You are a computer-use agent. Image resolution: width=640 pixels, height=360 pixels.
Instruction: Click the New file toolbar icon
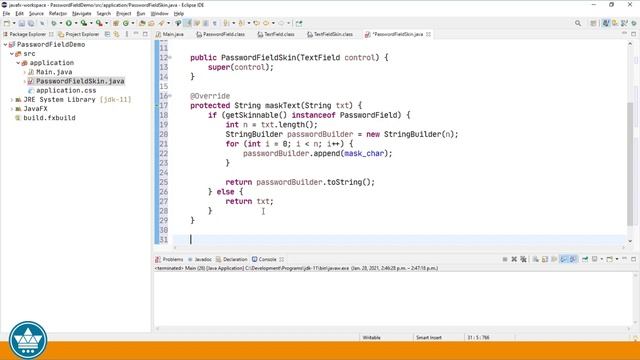pos(7,23)
